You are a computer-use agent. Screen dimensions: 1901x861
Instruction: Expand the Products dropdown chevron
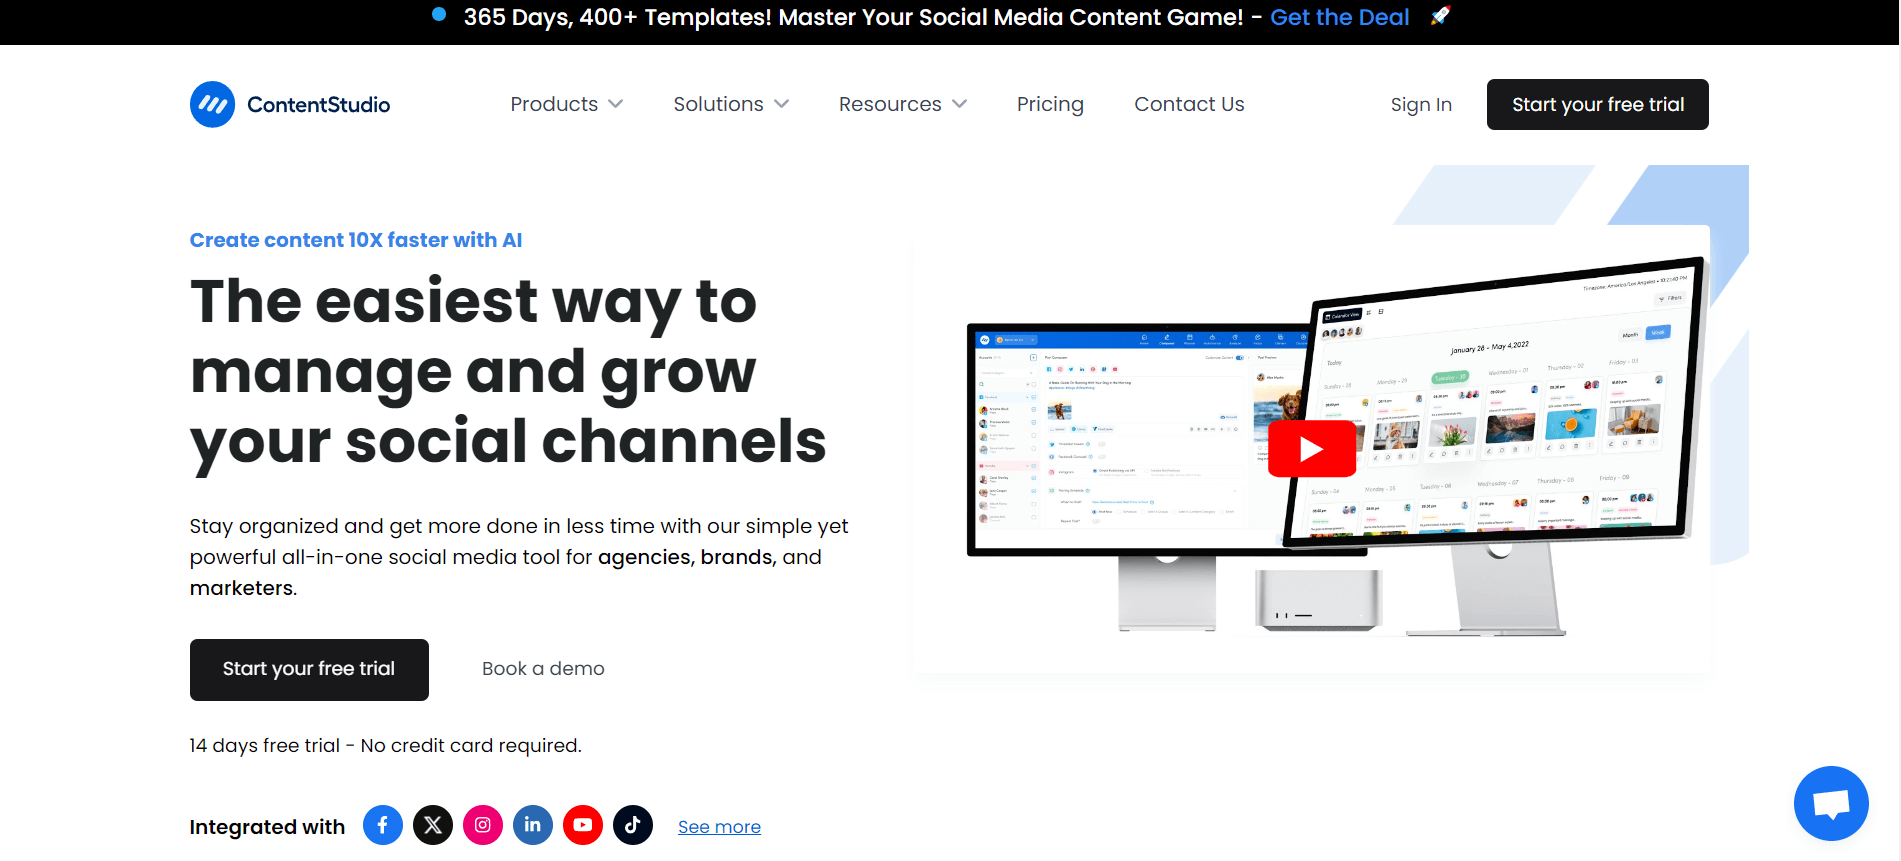pyautogui.click(x=616, y=104)
